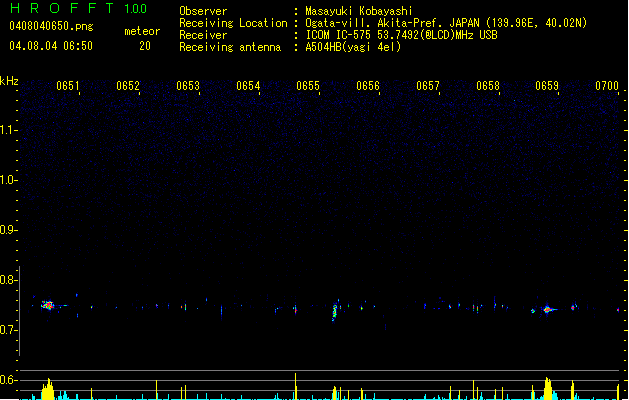Click the tall yellow power spike before 0655

pyautogui.click(x=296, y=386)
